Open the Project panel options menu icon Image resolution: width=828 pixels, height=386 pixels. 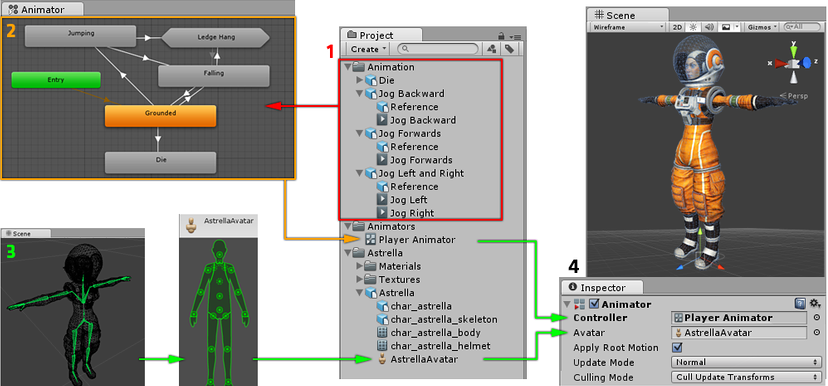coord(515,37)
